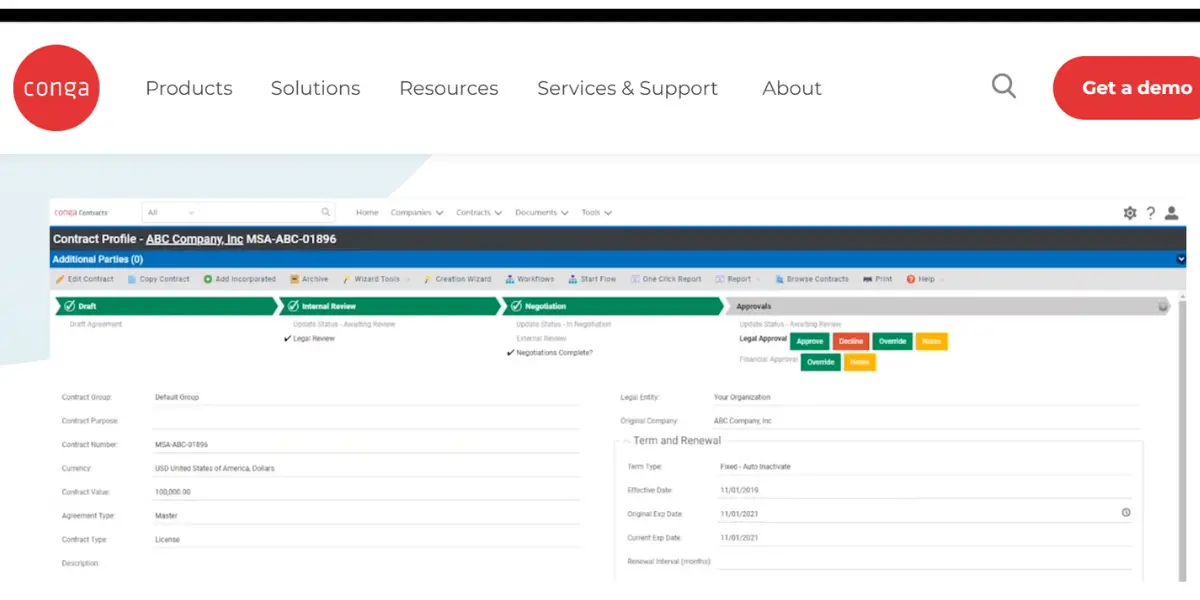
Task: Click Override for Financial Approval
Action: [820, 362]
